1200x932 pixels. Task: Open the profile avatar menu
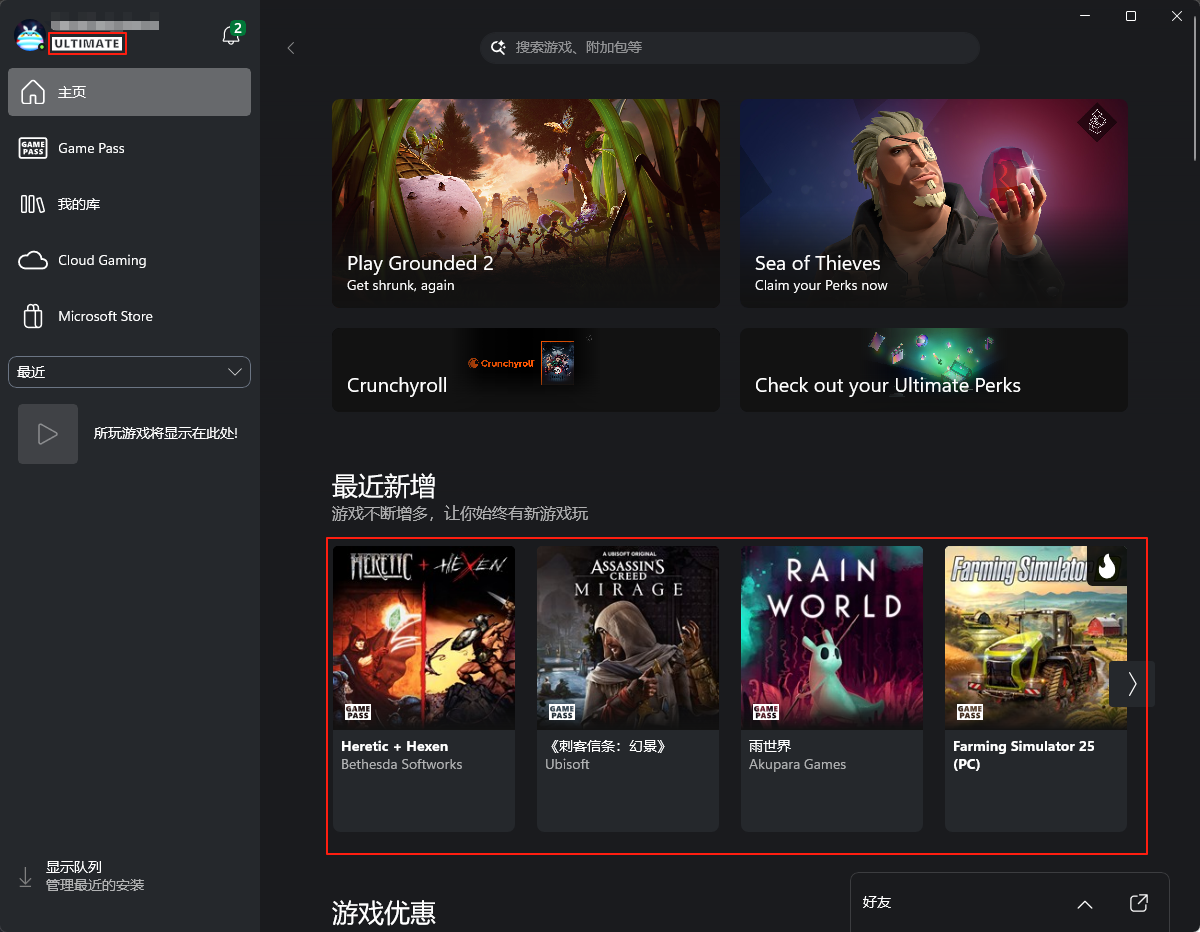pyautogui.click(x=30, y=36)
